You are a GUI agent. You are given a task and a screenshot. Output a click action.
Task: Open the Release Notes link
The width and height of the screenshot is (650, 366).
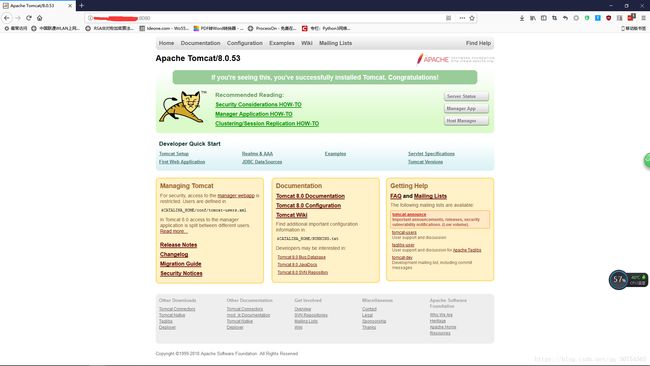(x=178, y=245)
